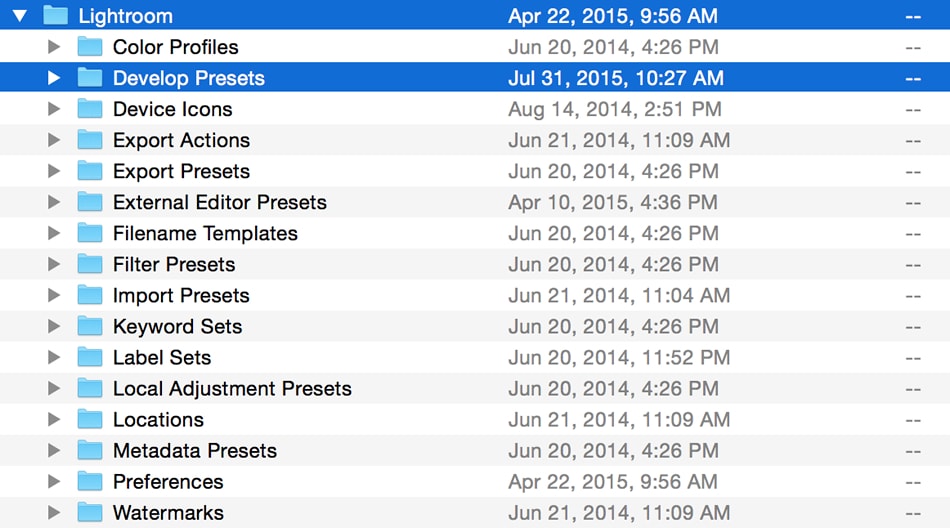Click the Watermarks row modified date
The width and height of the screenshot is (950, 528).
[x=619, y=513]
